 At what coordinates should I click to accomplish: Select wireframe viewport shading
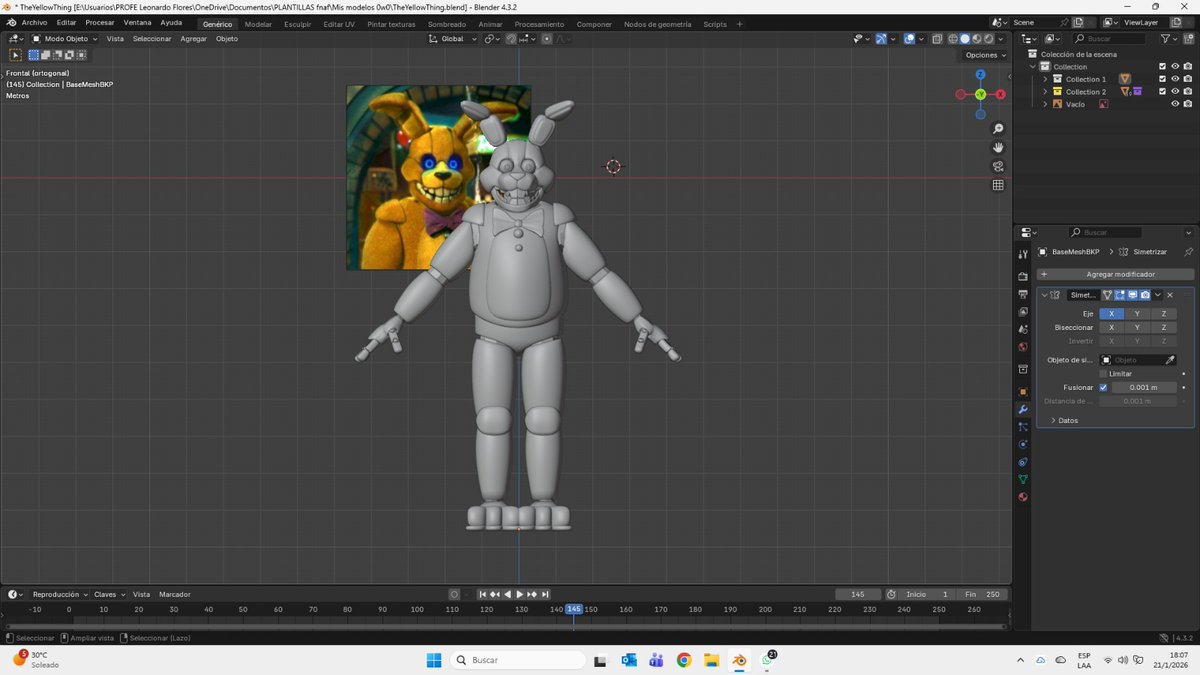pos(952,39)
